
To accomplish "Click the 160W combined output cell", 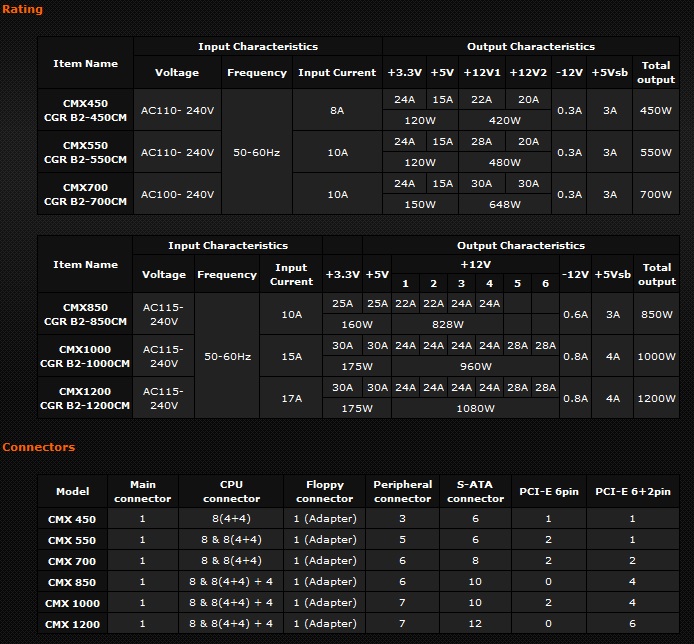I will (357, 324).
